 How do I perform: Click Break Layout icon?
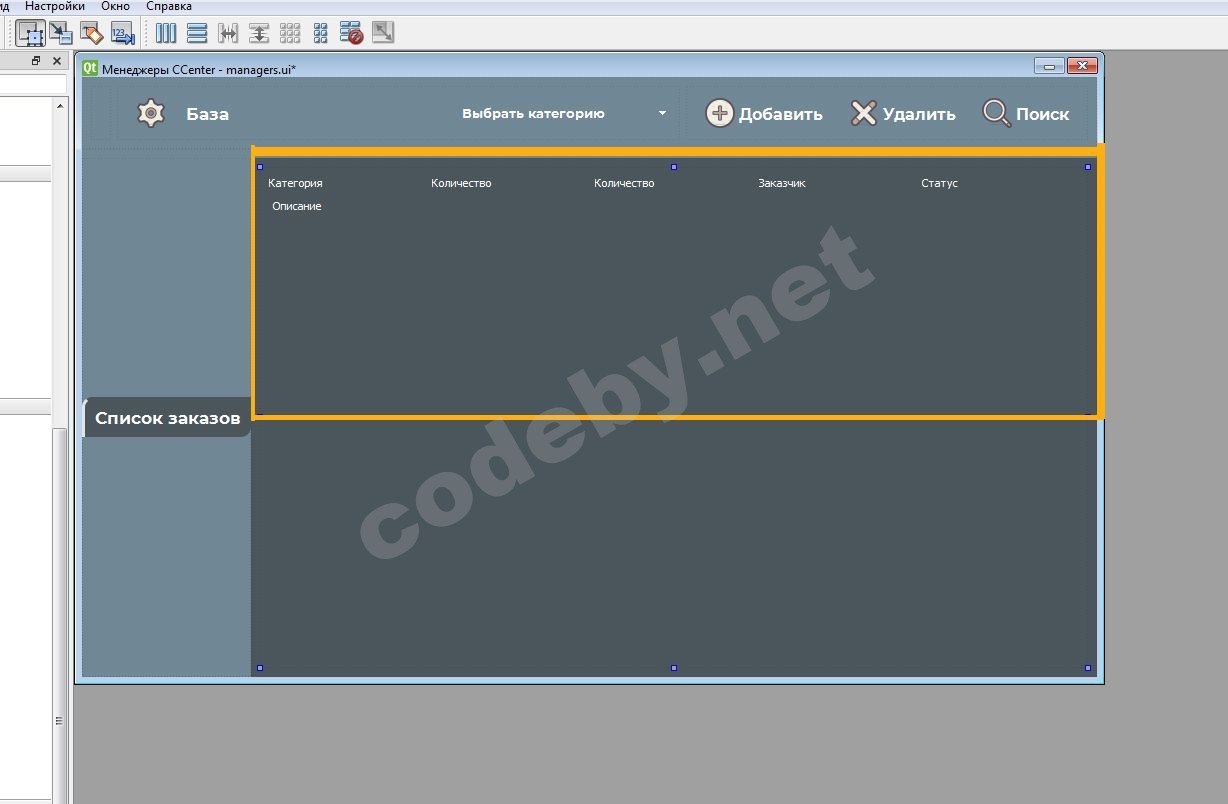point(351,33)
